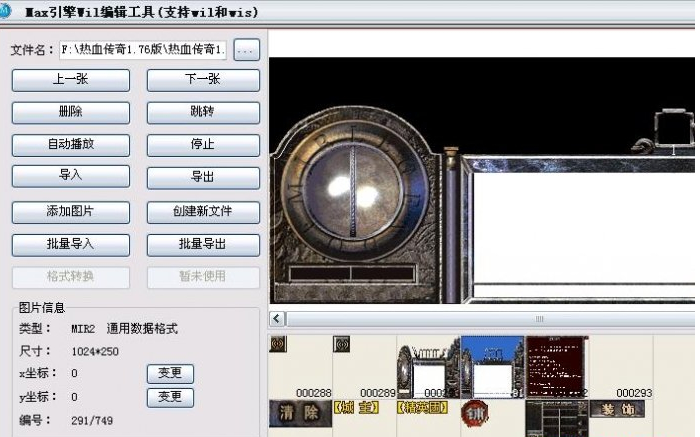Select thumbnail image 000289
The height and width of the screenshot is (437, 700).
tap(363, 365)
